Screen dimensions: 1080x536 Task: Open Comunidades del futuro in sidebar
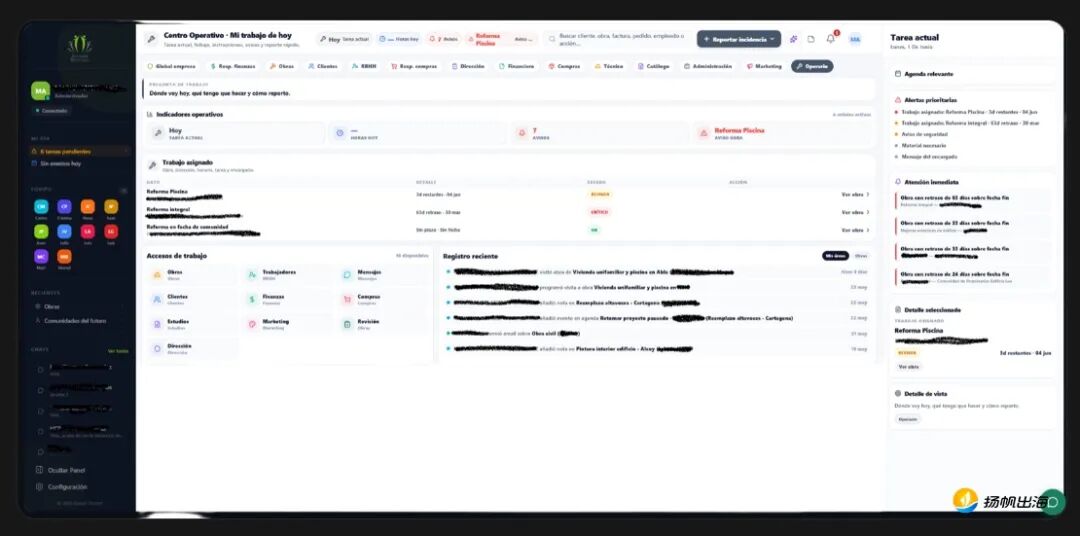pos(70,321)
